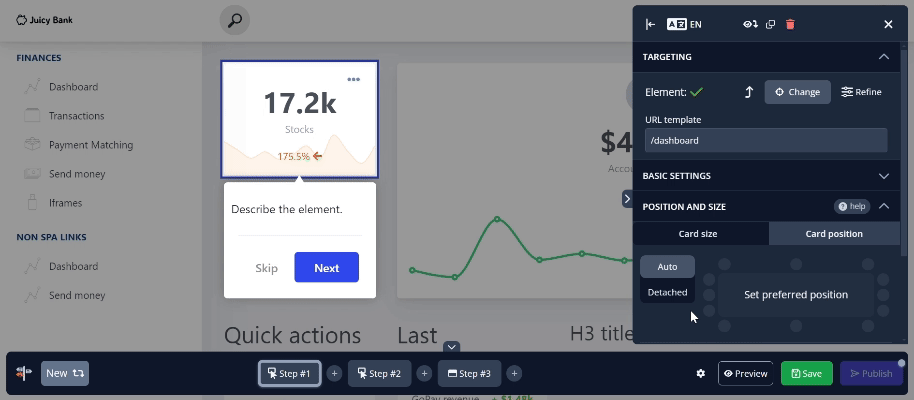Click the green Save button
The image size is (914, 400).
click(806, 373)
